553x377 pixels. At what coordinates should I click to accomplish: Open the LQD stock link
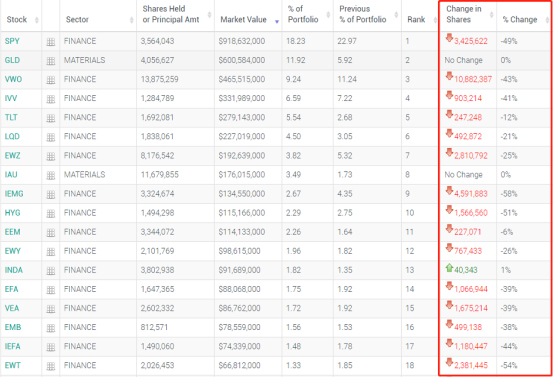coord(12,136)
